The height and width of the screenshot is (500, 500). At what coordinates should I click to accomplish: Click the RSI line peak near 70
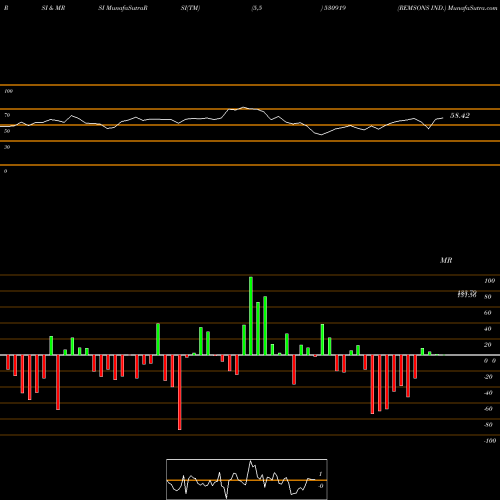pyautogui.click(x=244, y=107)
